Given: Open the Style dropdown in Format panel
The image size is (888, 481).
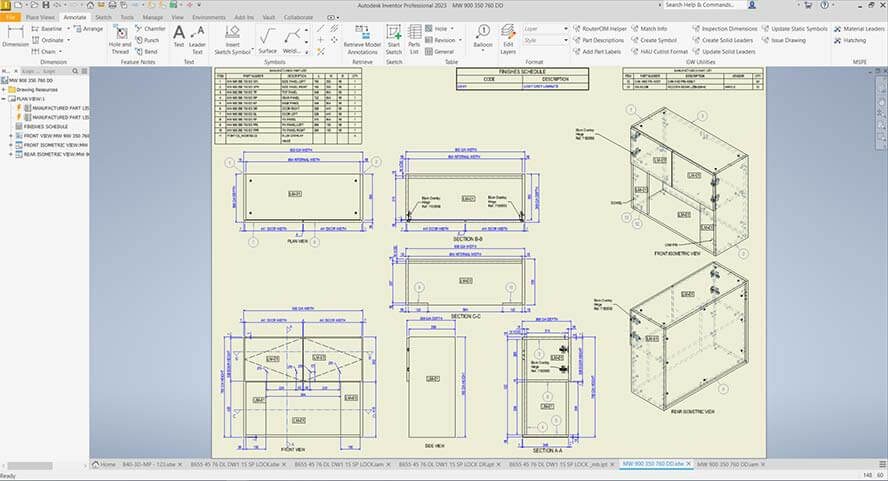Looking at the screenshot, I should (547, 40).
